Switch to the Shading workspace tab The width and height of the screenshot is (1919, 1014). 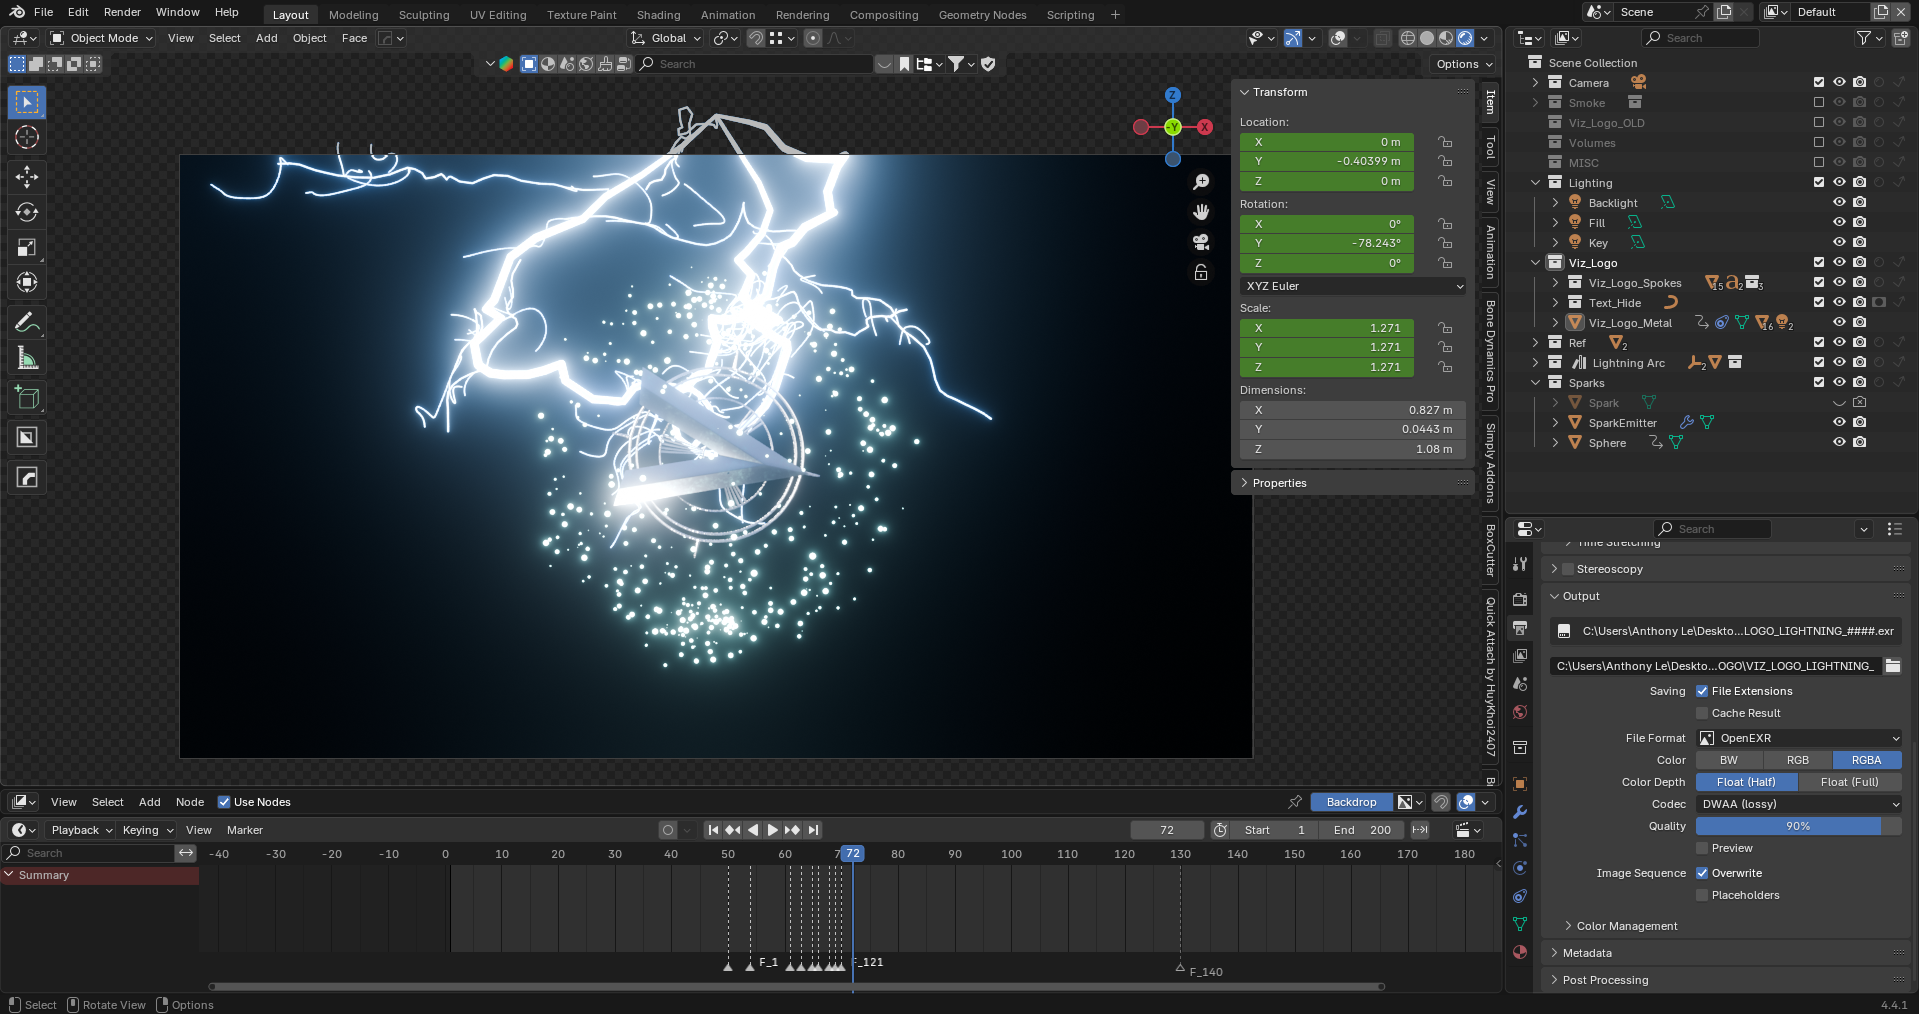click(x=658, y=15)
